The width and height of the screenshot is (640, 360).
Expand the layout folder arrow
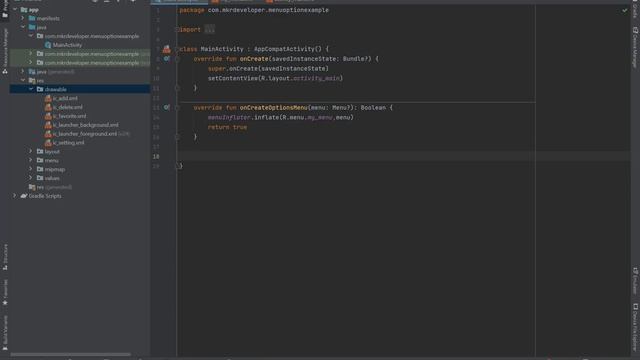point(31,151)
